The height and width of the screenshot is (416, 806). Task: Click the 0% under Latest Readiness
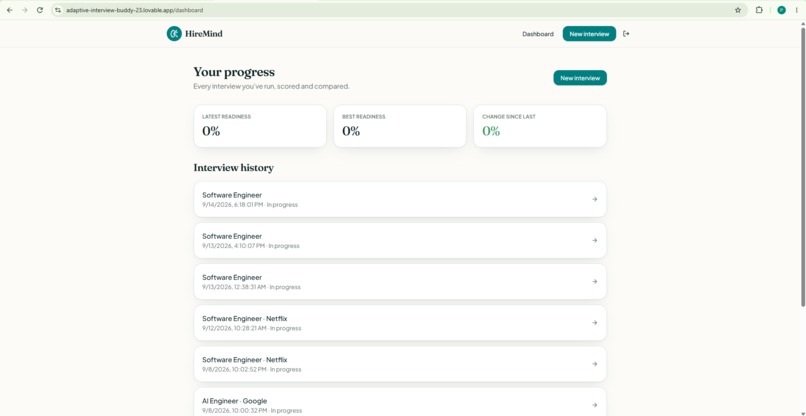coord(211,131)
